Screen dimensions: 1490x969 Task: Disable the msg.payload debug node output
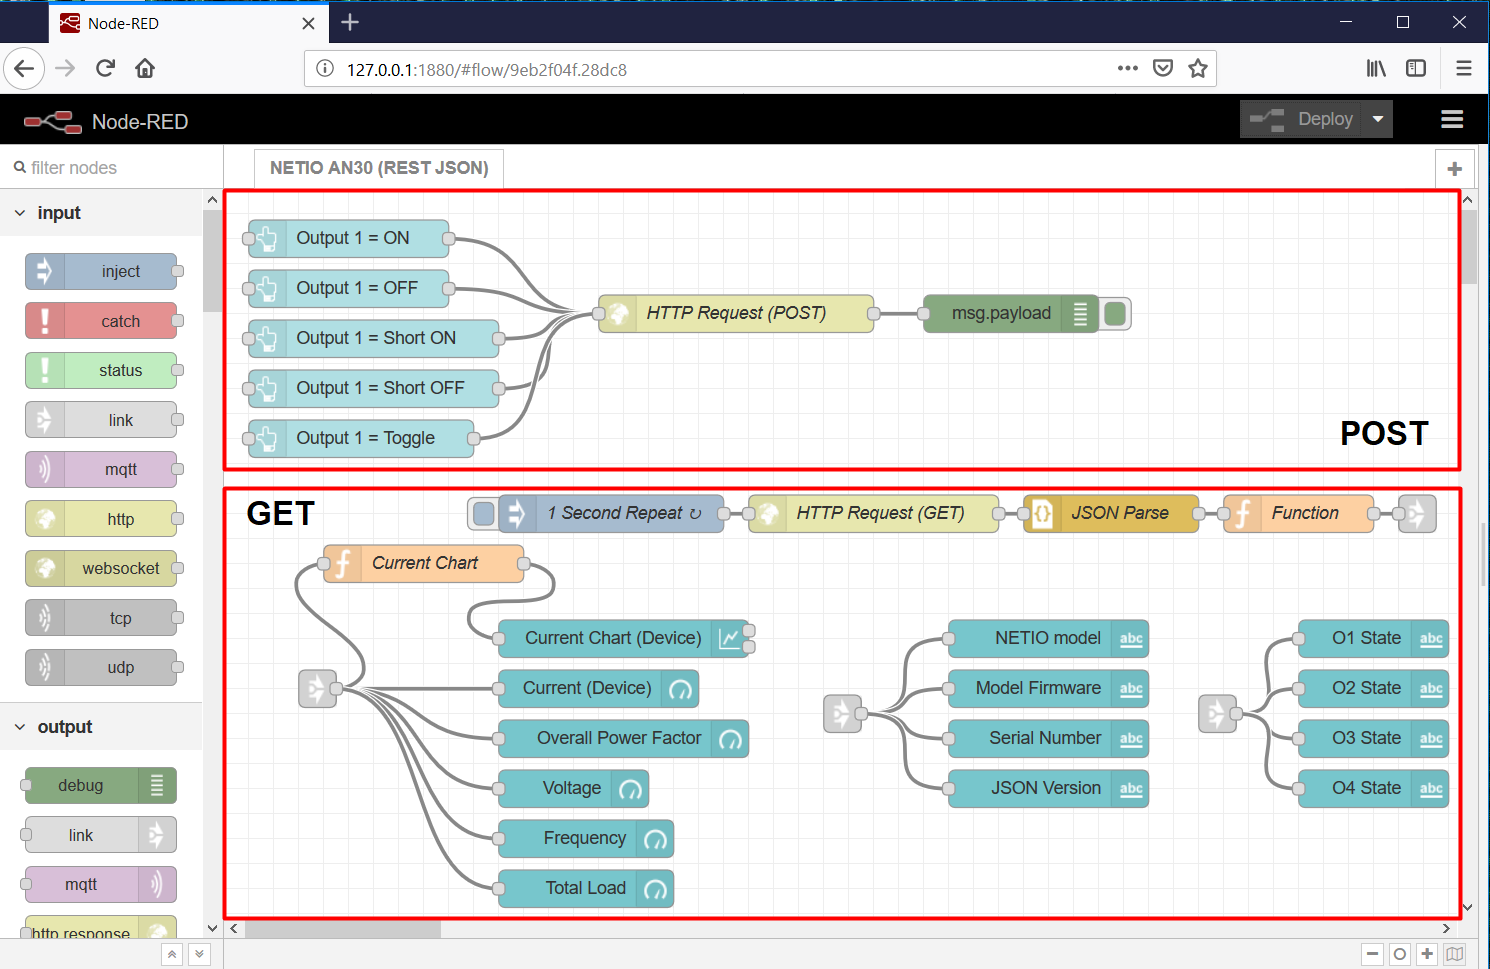tap(1115, 313)
